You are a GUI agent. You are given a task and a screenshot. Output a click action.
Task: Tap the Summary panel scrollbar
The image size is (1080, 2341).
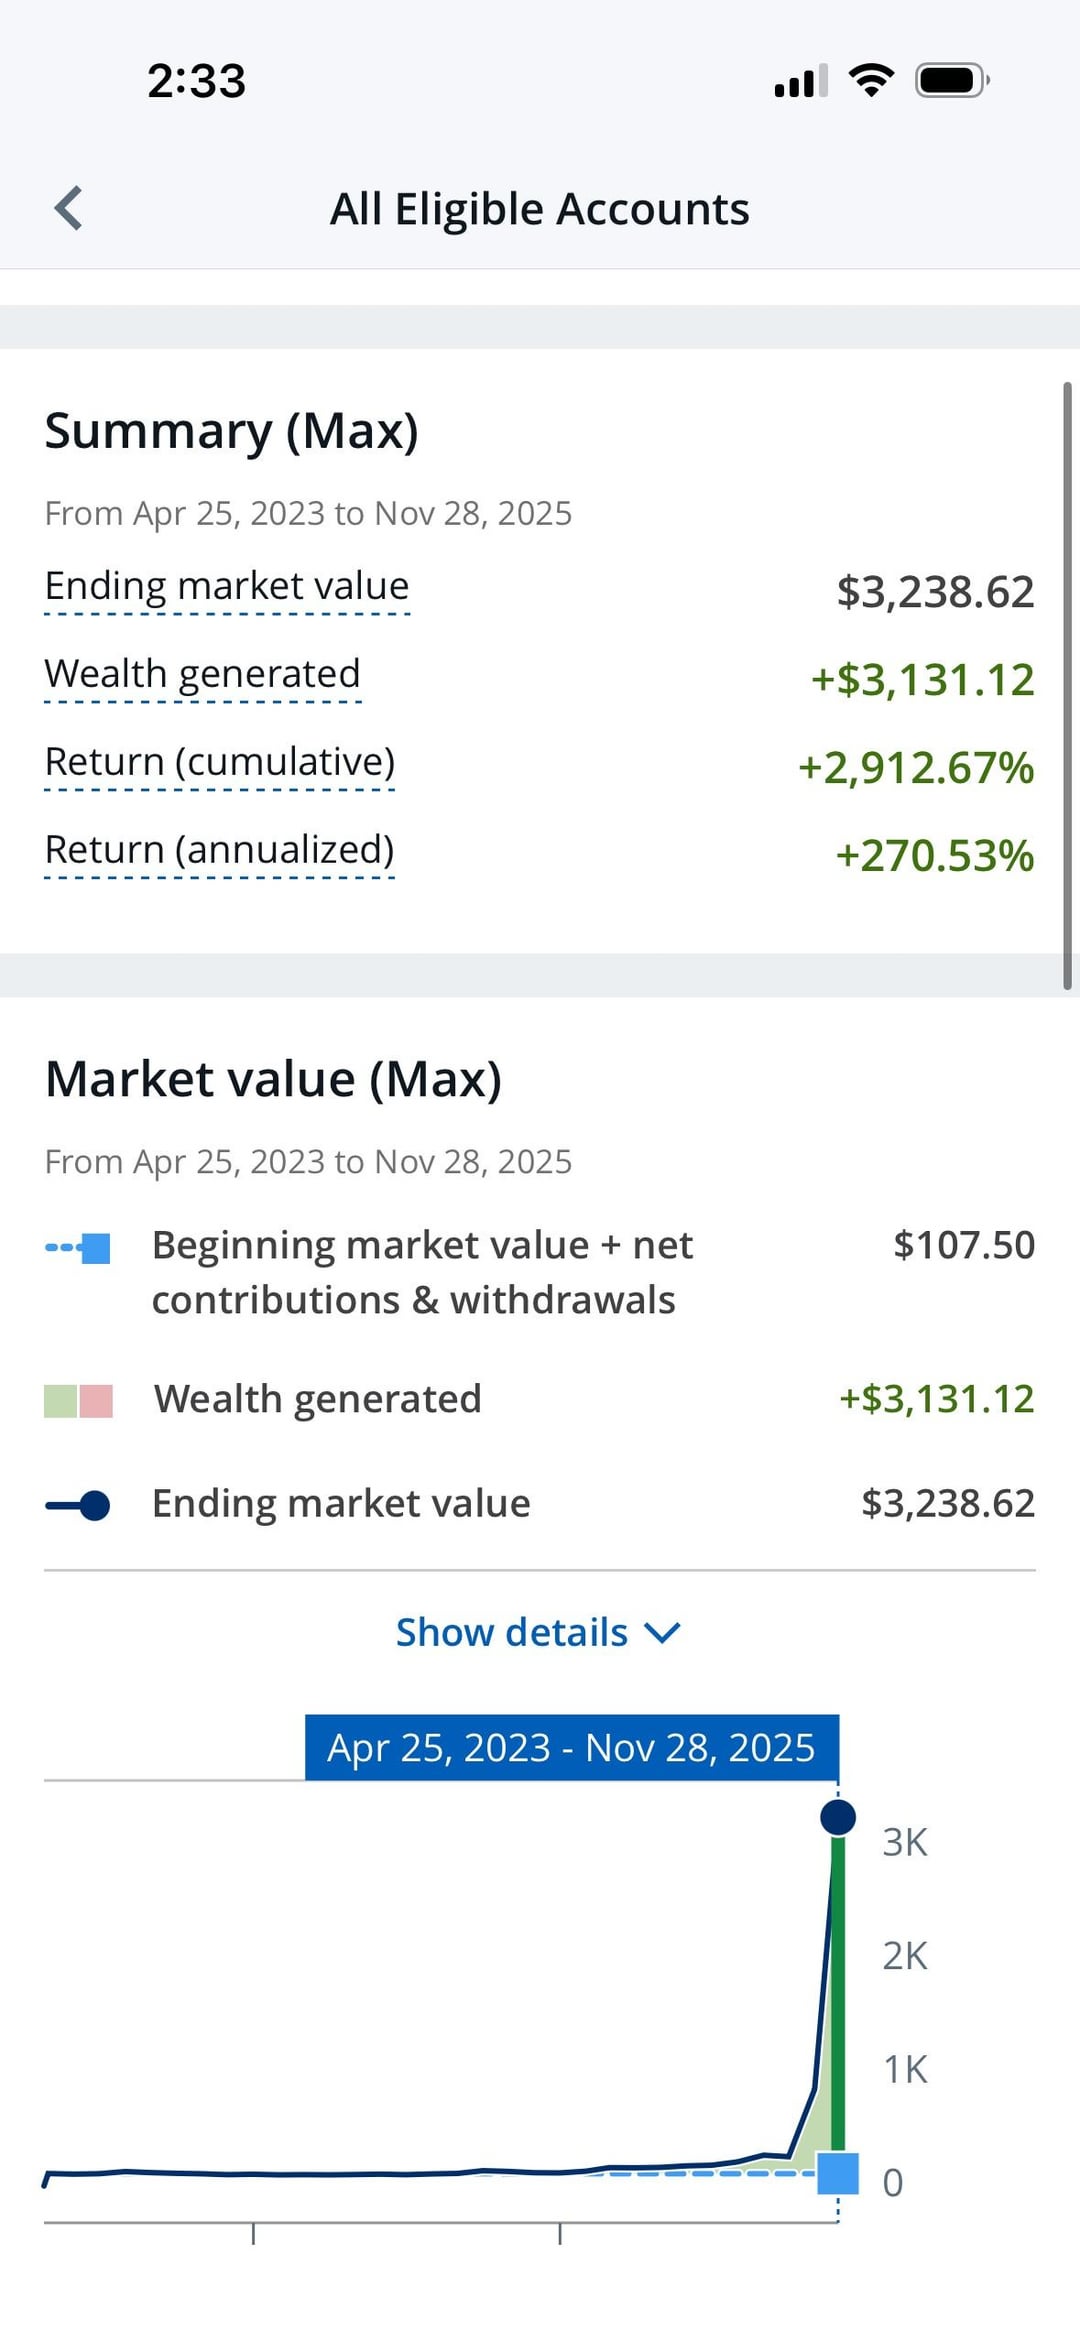click(x=1067, y=685)
